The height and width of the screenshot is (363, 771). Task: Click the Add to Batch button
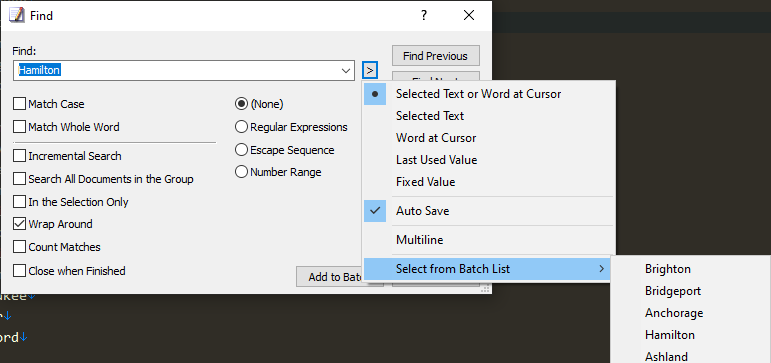pyautogui.click(x=330, y=277)
